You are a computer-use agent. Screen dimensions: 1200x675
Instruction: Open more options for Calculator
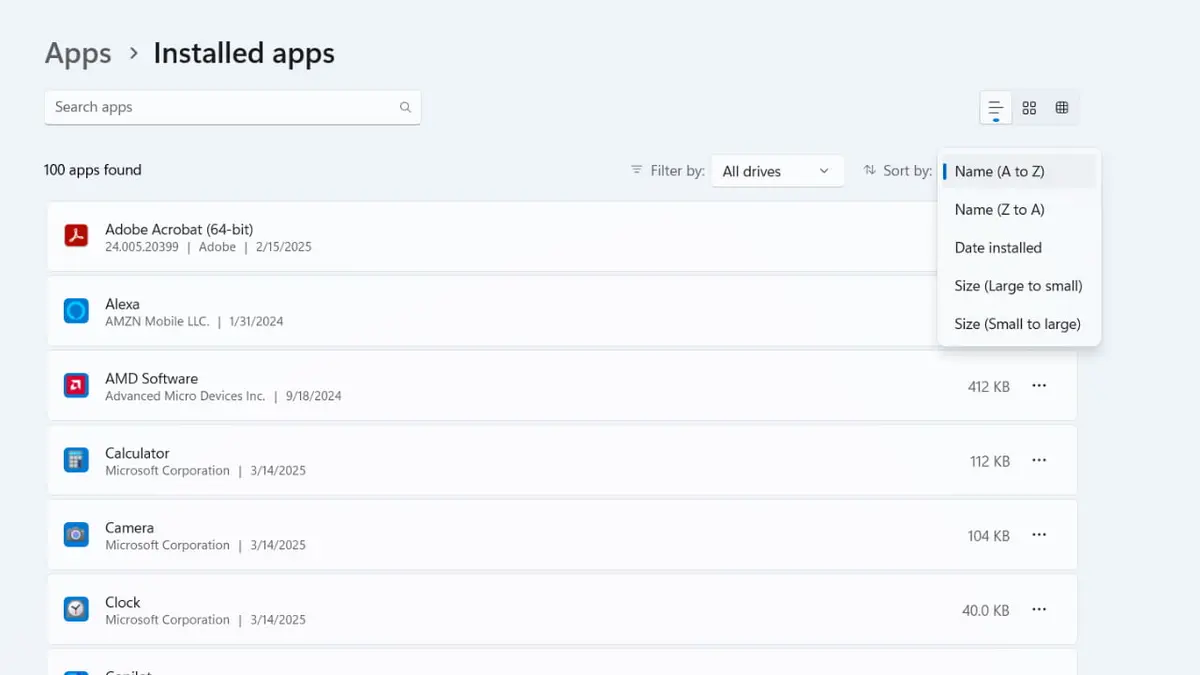point(1039,460)
